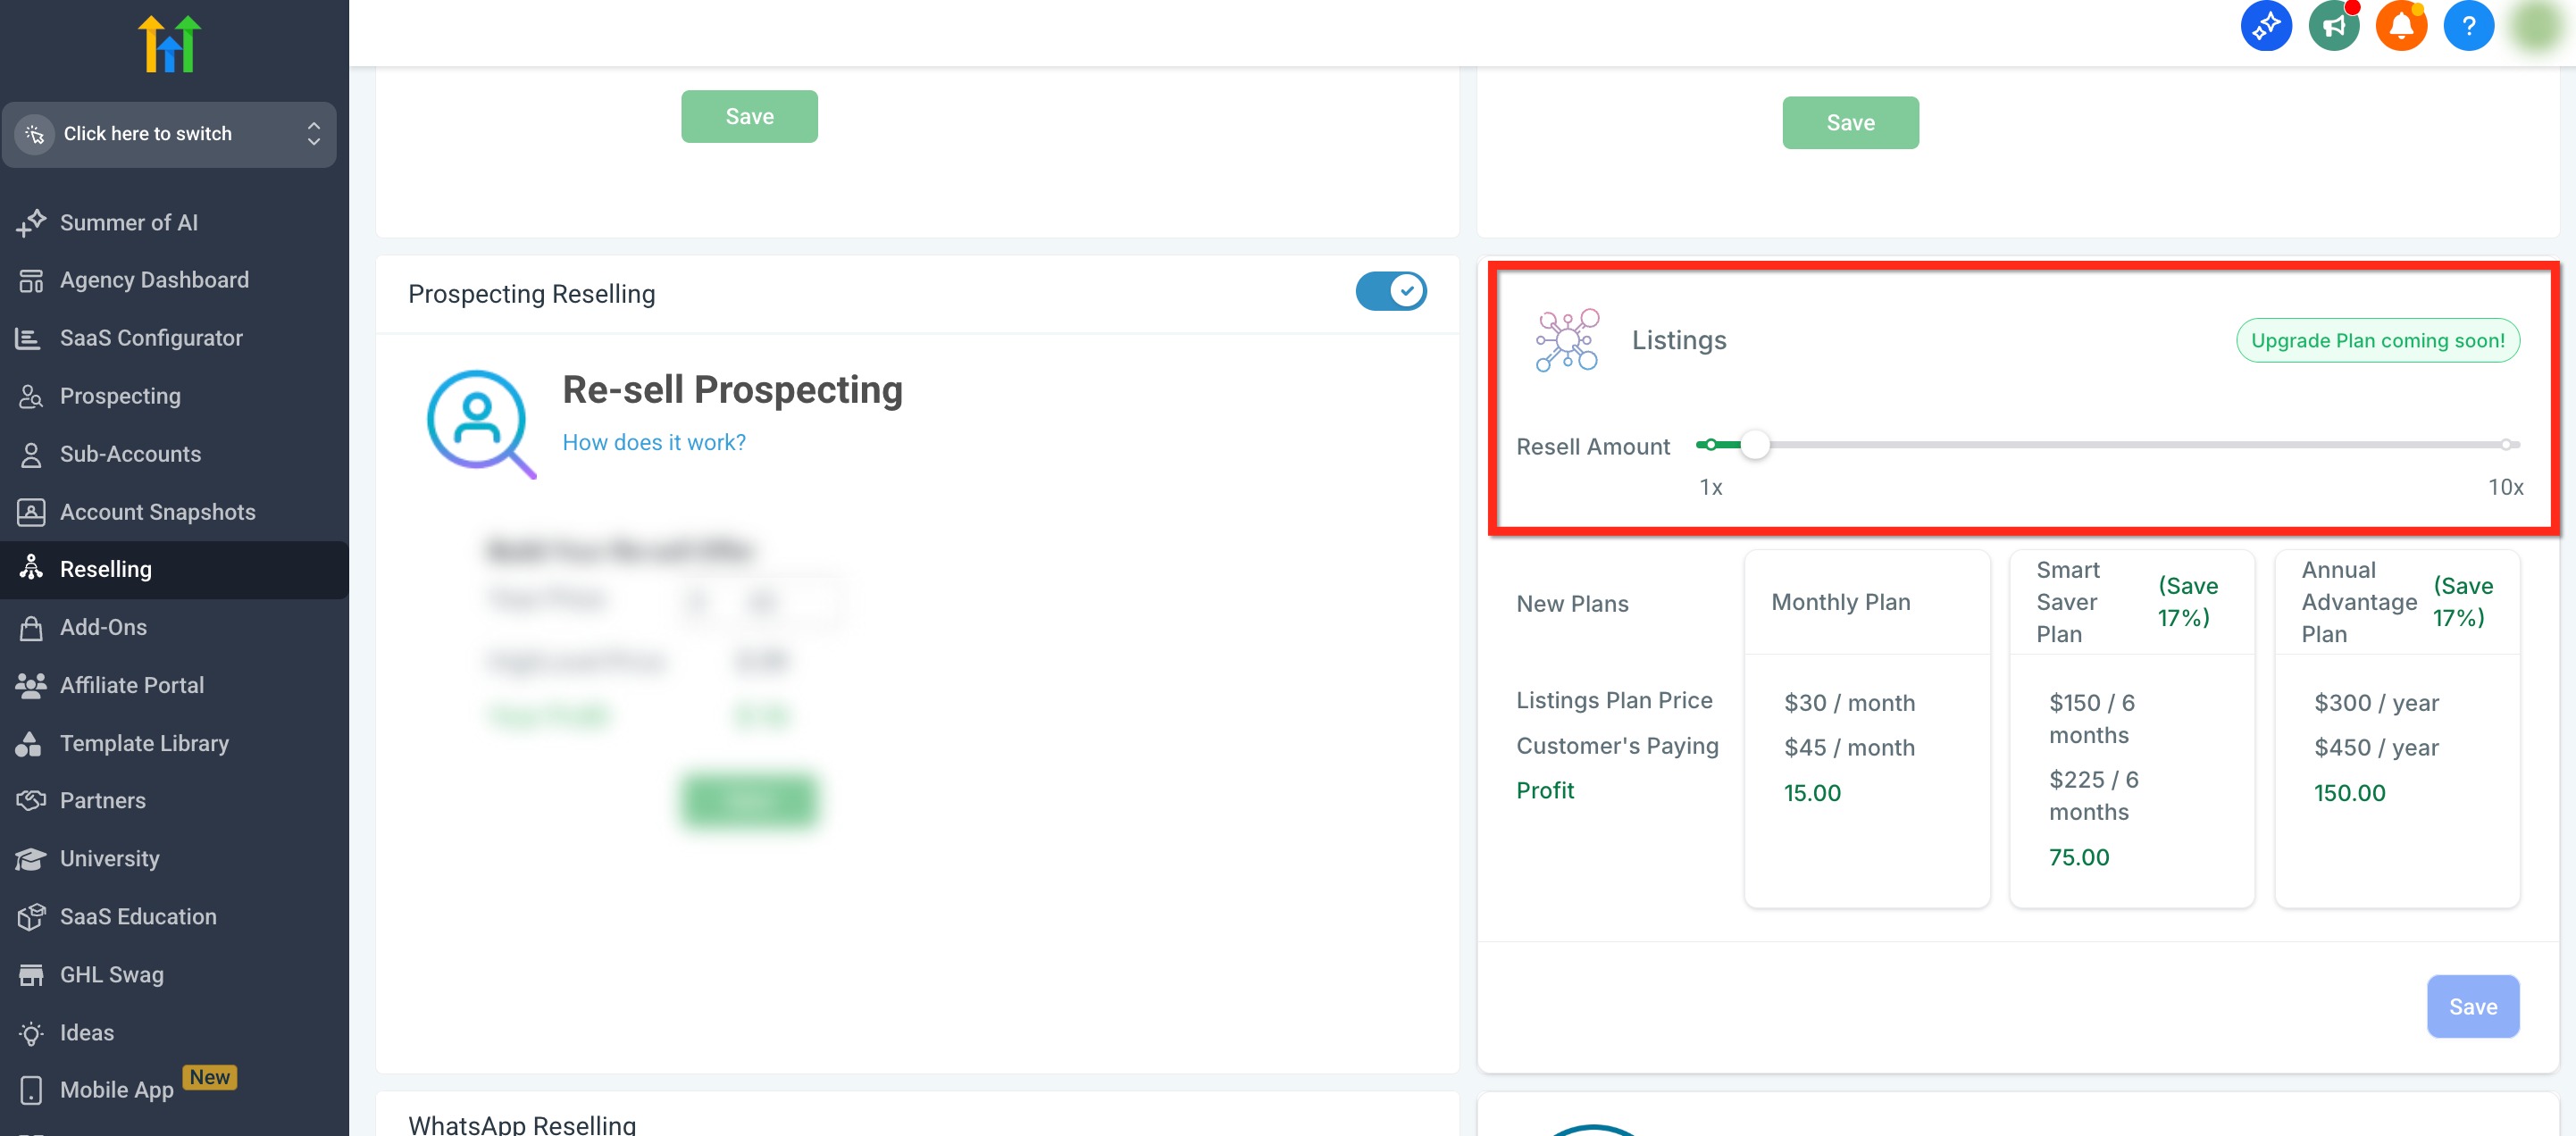2576x1136 pixels.
Task: Toggle the Prospecting Reselling switch off
Action: point(1390,292)
